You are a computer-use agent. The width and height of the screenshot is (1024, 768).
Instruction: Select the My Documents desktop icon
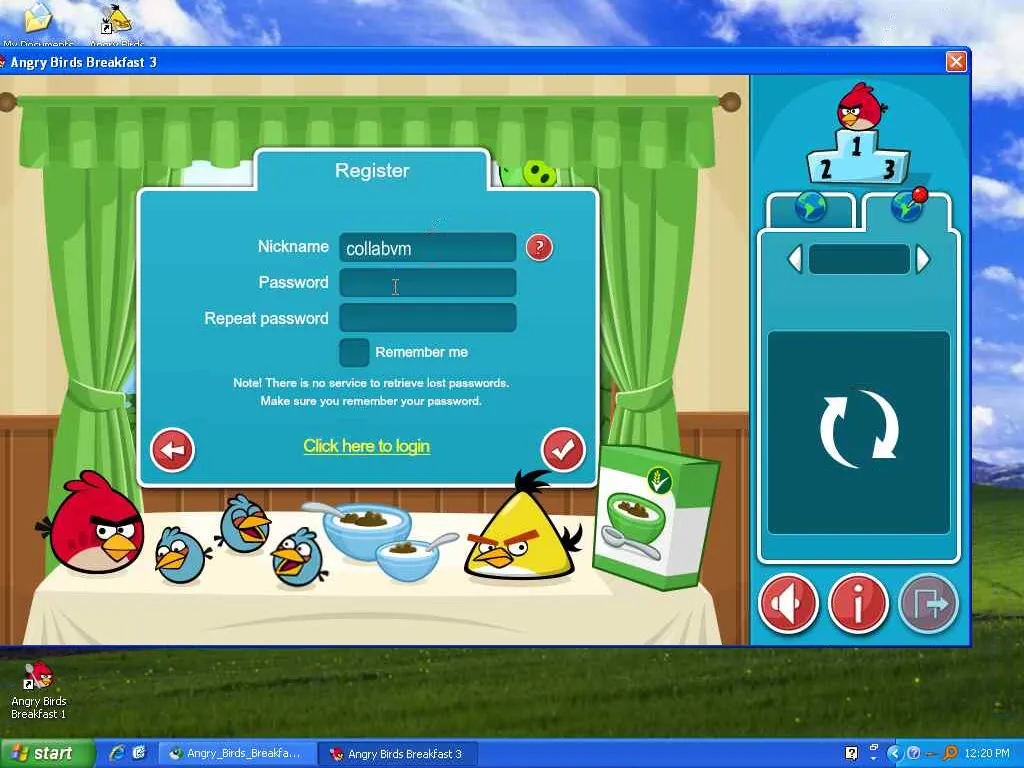pyautogui.click(x=38, y=24)
